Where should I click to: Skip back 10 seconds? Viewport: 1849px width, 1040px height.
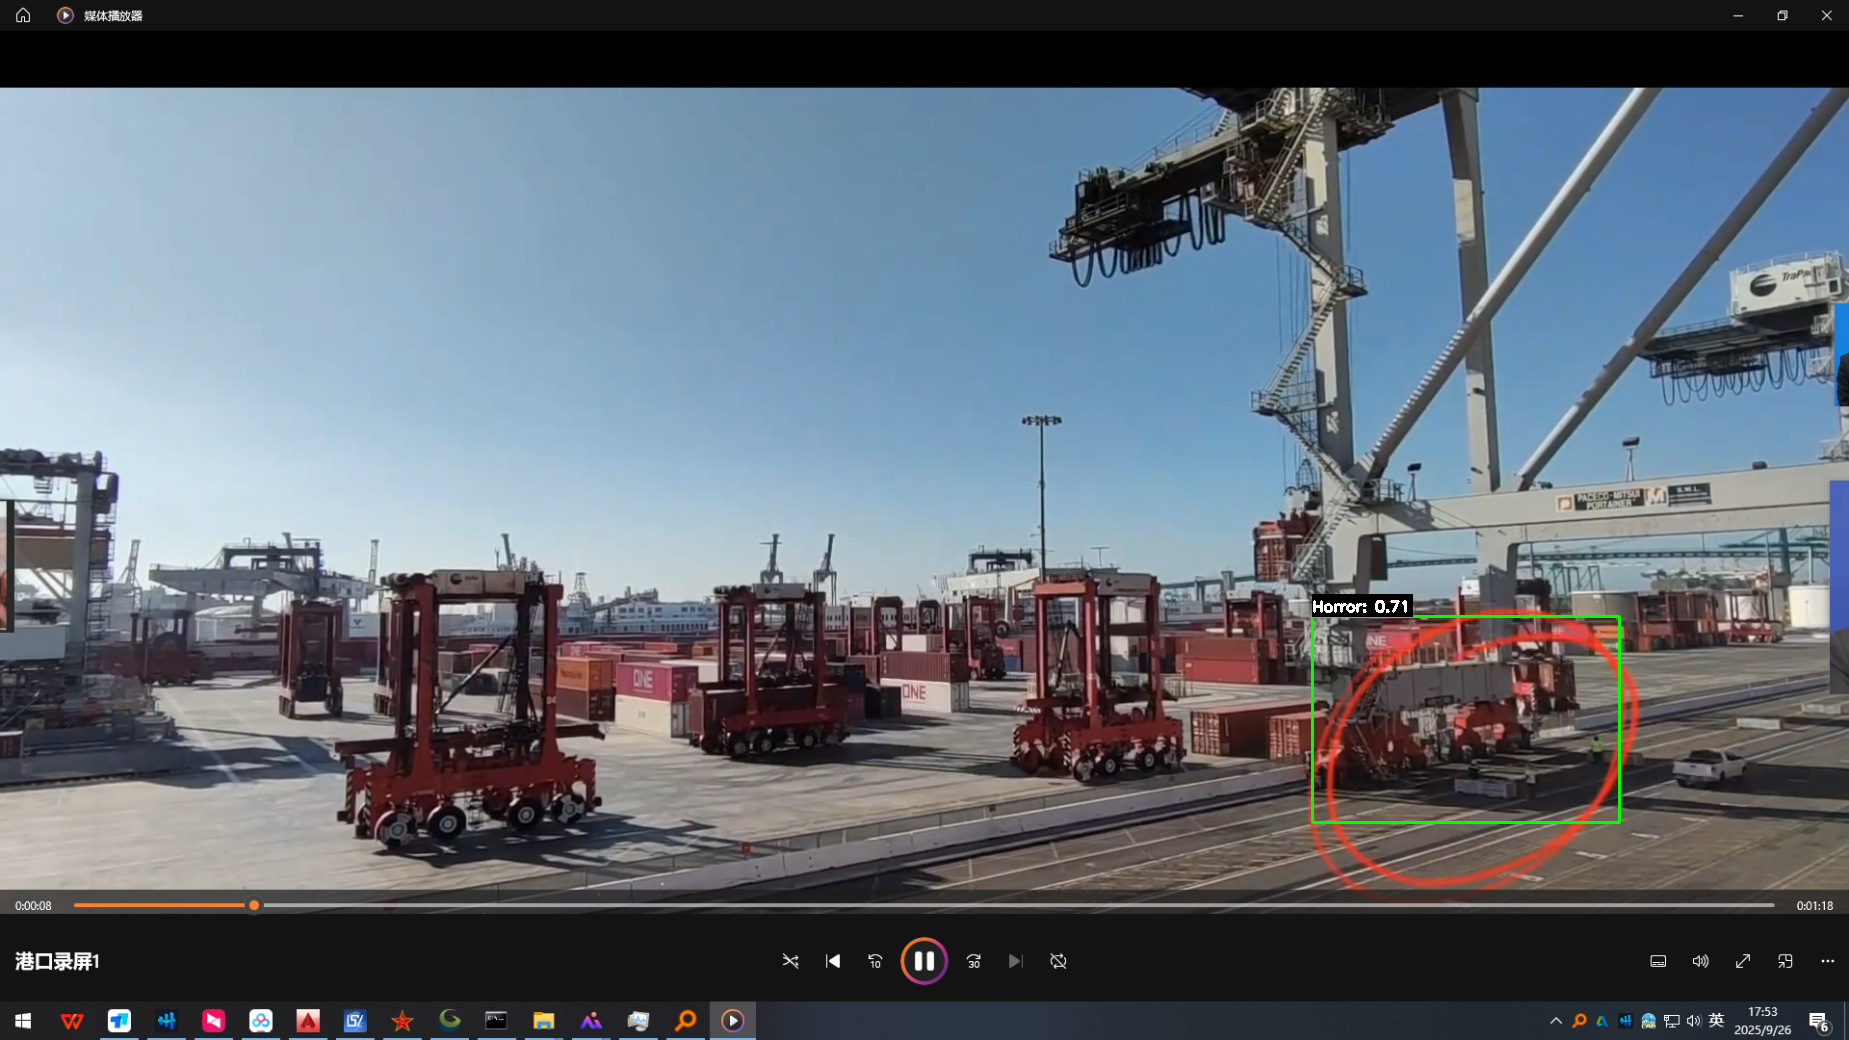tap(875, 961)
